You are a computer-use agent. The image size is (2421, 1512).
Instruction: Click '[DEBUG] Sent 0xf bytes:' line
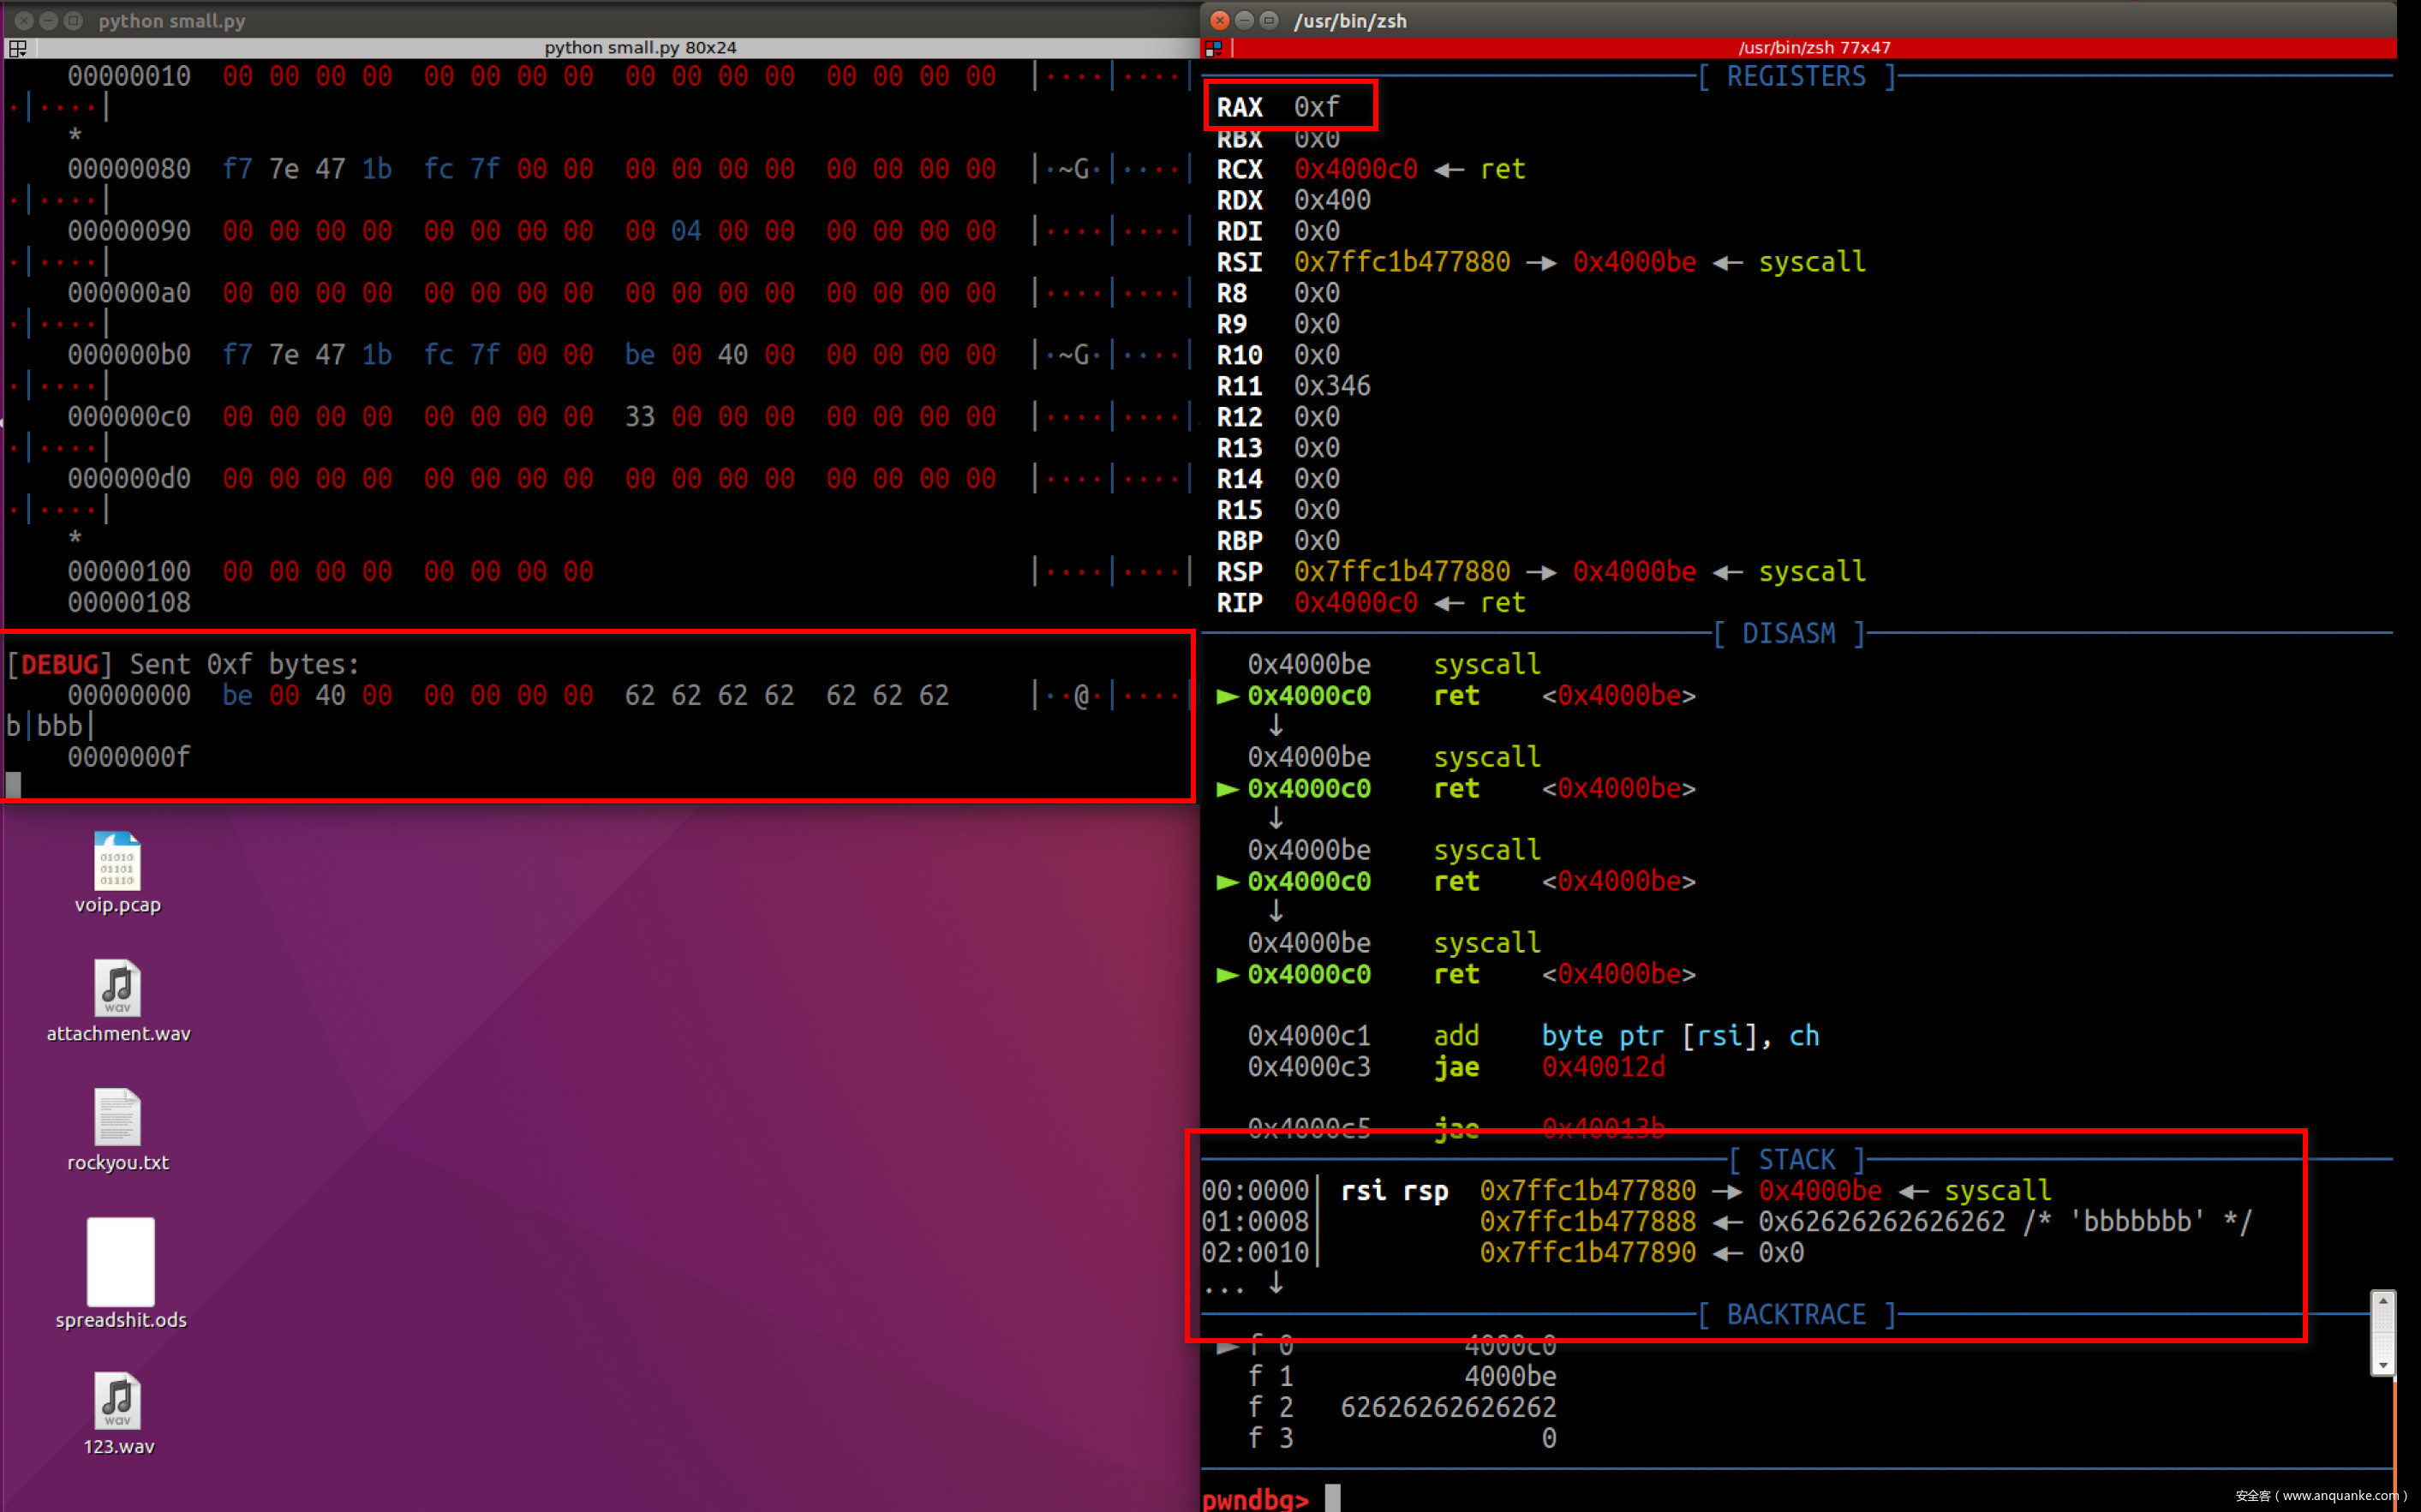pyautogui.click(x=183, y=665)
